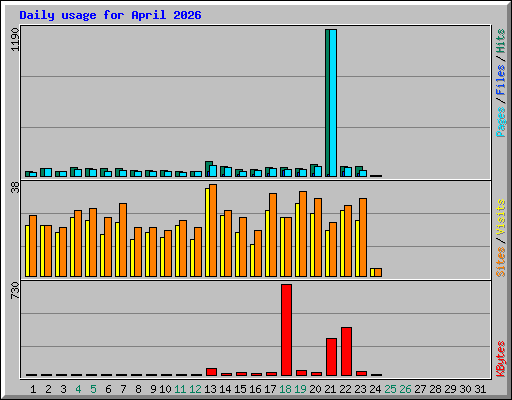Click the cyan 'Pages' legend label

(x=501, y=122)
